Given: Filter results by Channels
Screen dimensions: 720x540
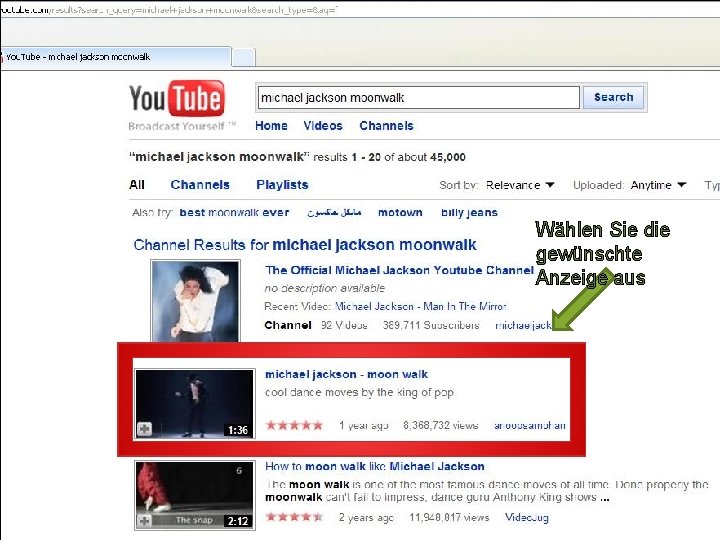Looking at the screenshot, I should tap(200, 185).
